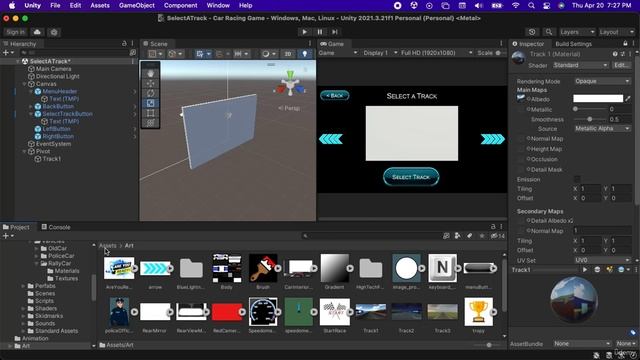The height and width of the screenshot is (360, 640).
Task: Open the Display 1 dropdown in Game view
Action: [380, 53]
